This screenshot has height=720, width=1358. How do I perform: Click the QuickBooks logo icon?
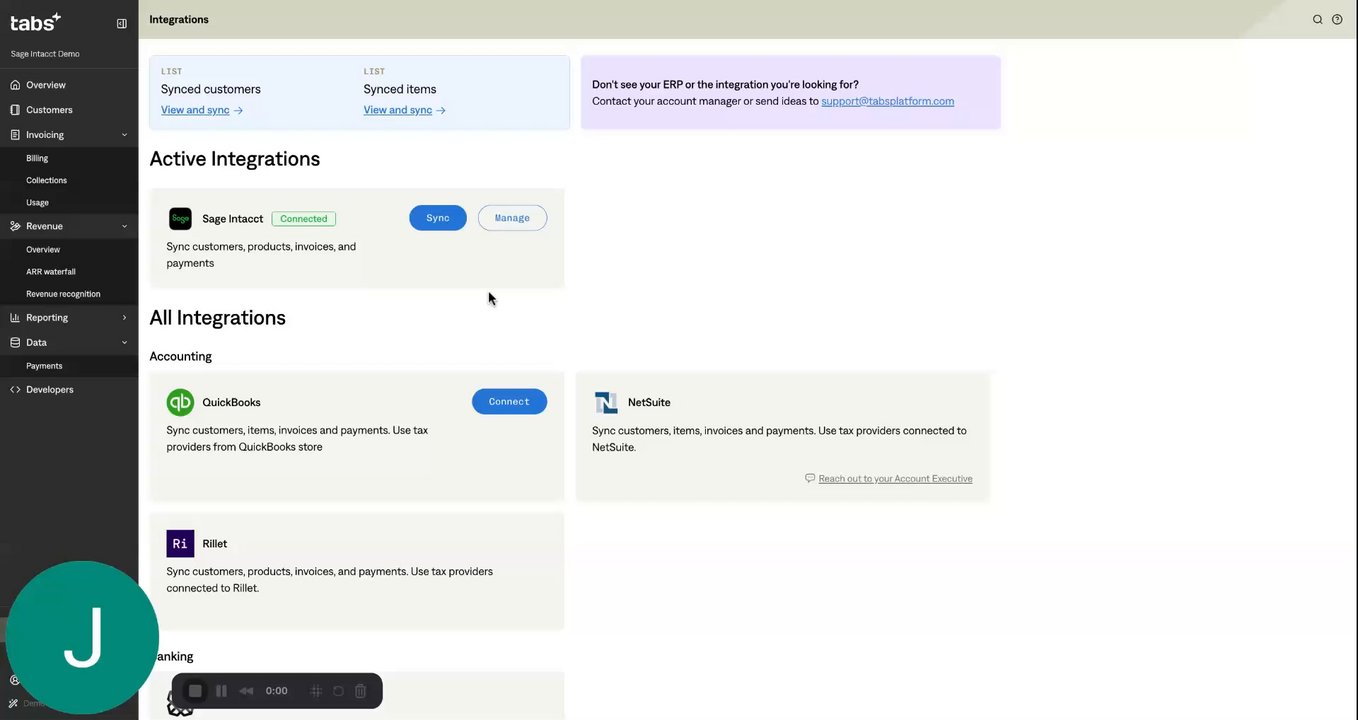click(180, 402)
